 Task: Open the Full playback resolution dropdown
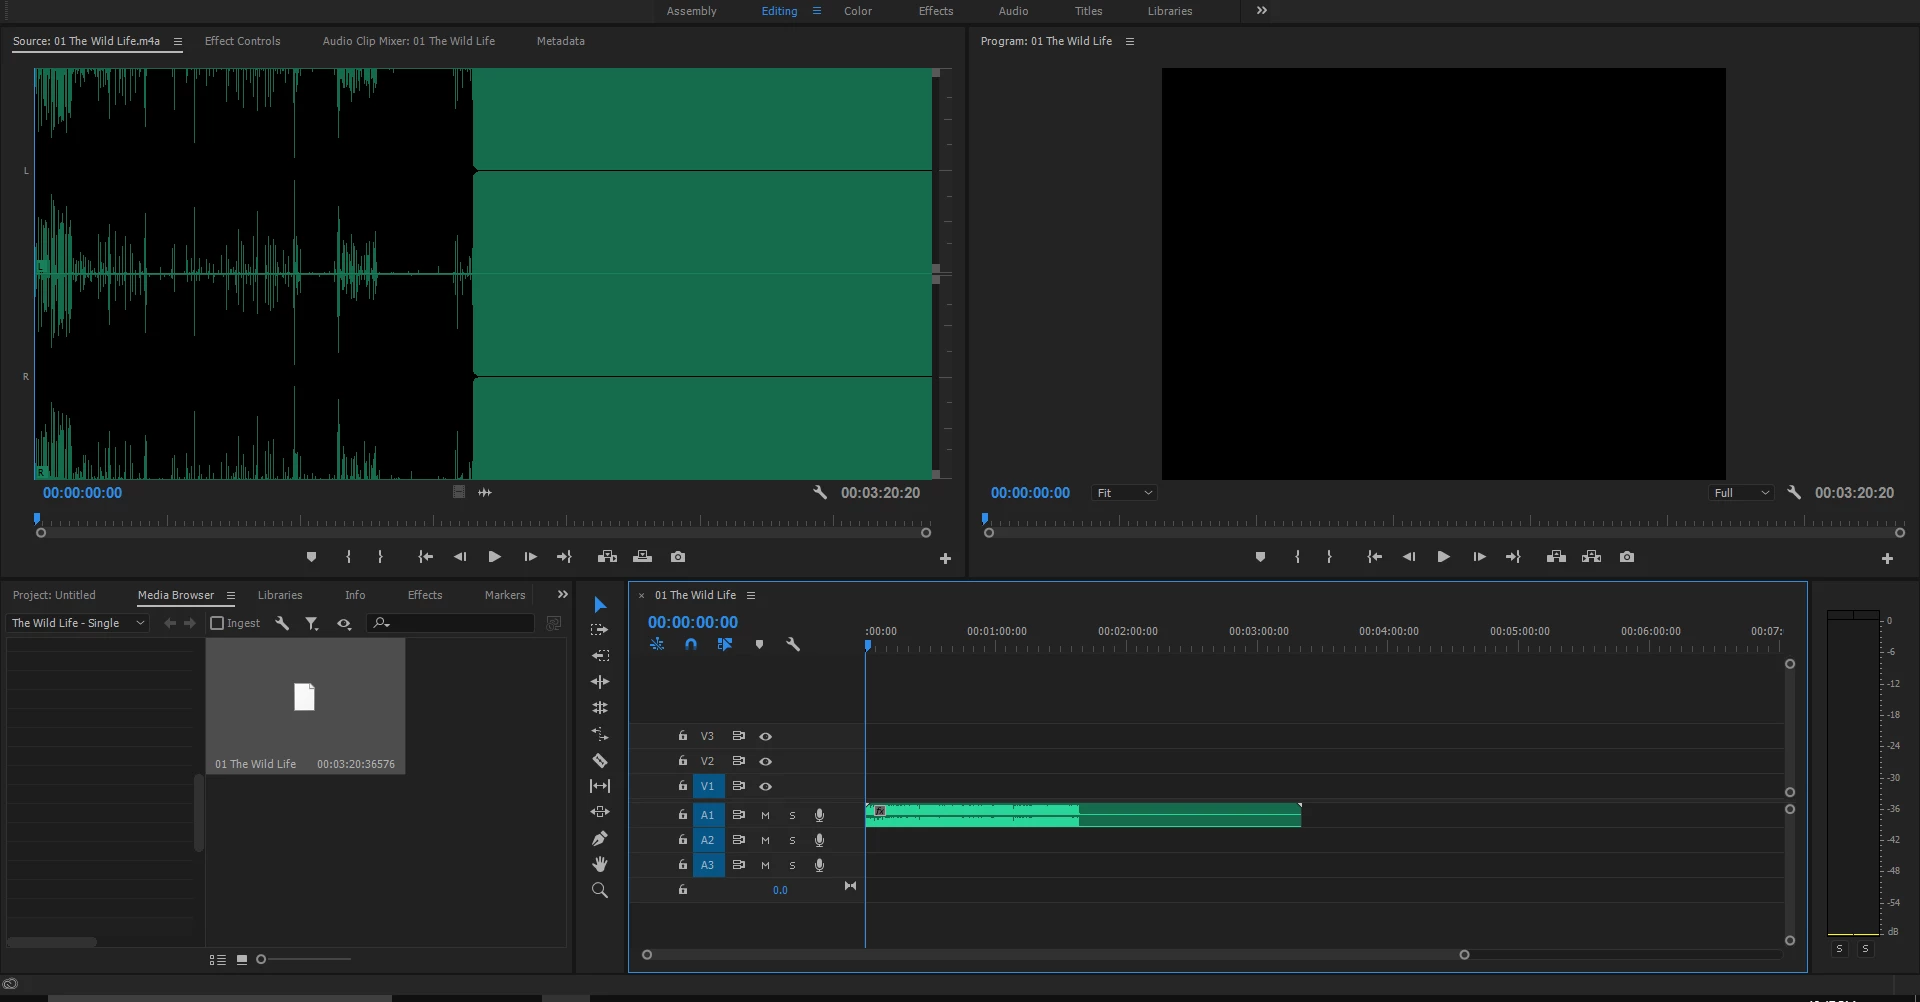[1741, 493]
